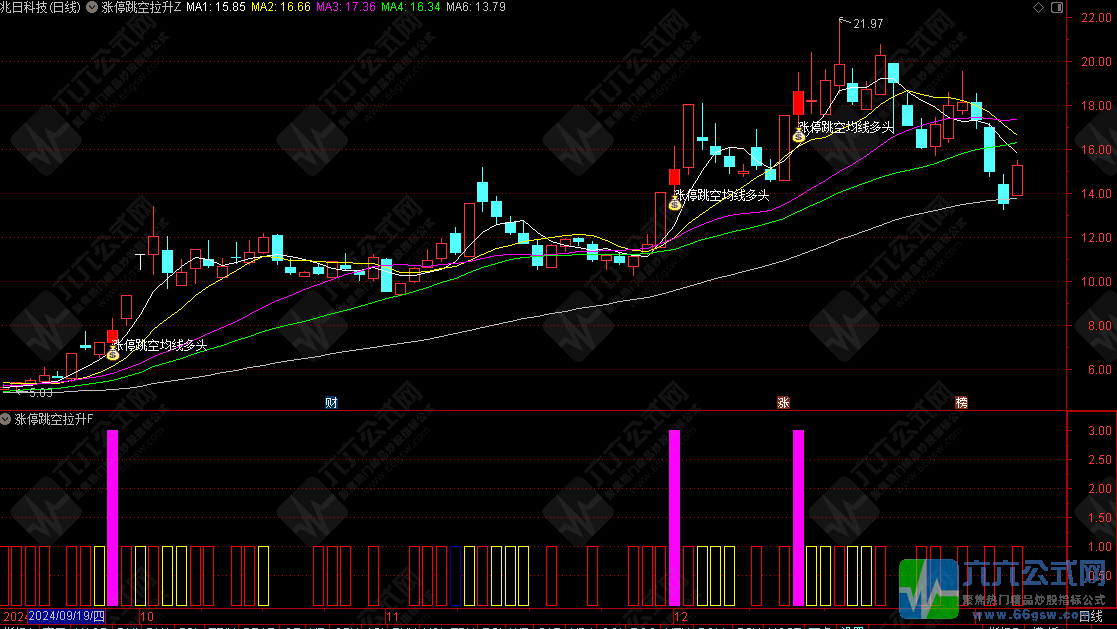Click the 涨 event marker icon
Viewport: 1117px width, 629px height.
pyautogui.click(x=784, y=402)
